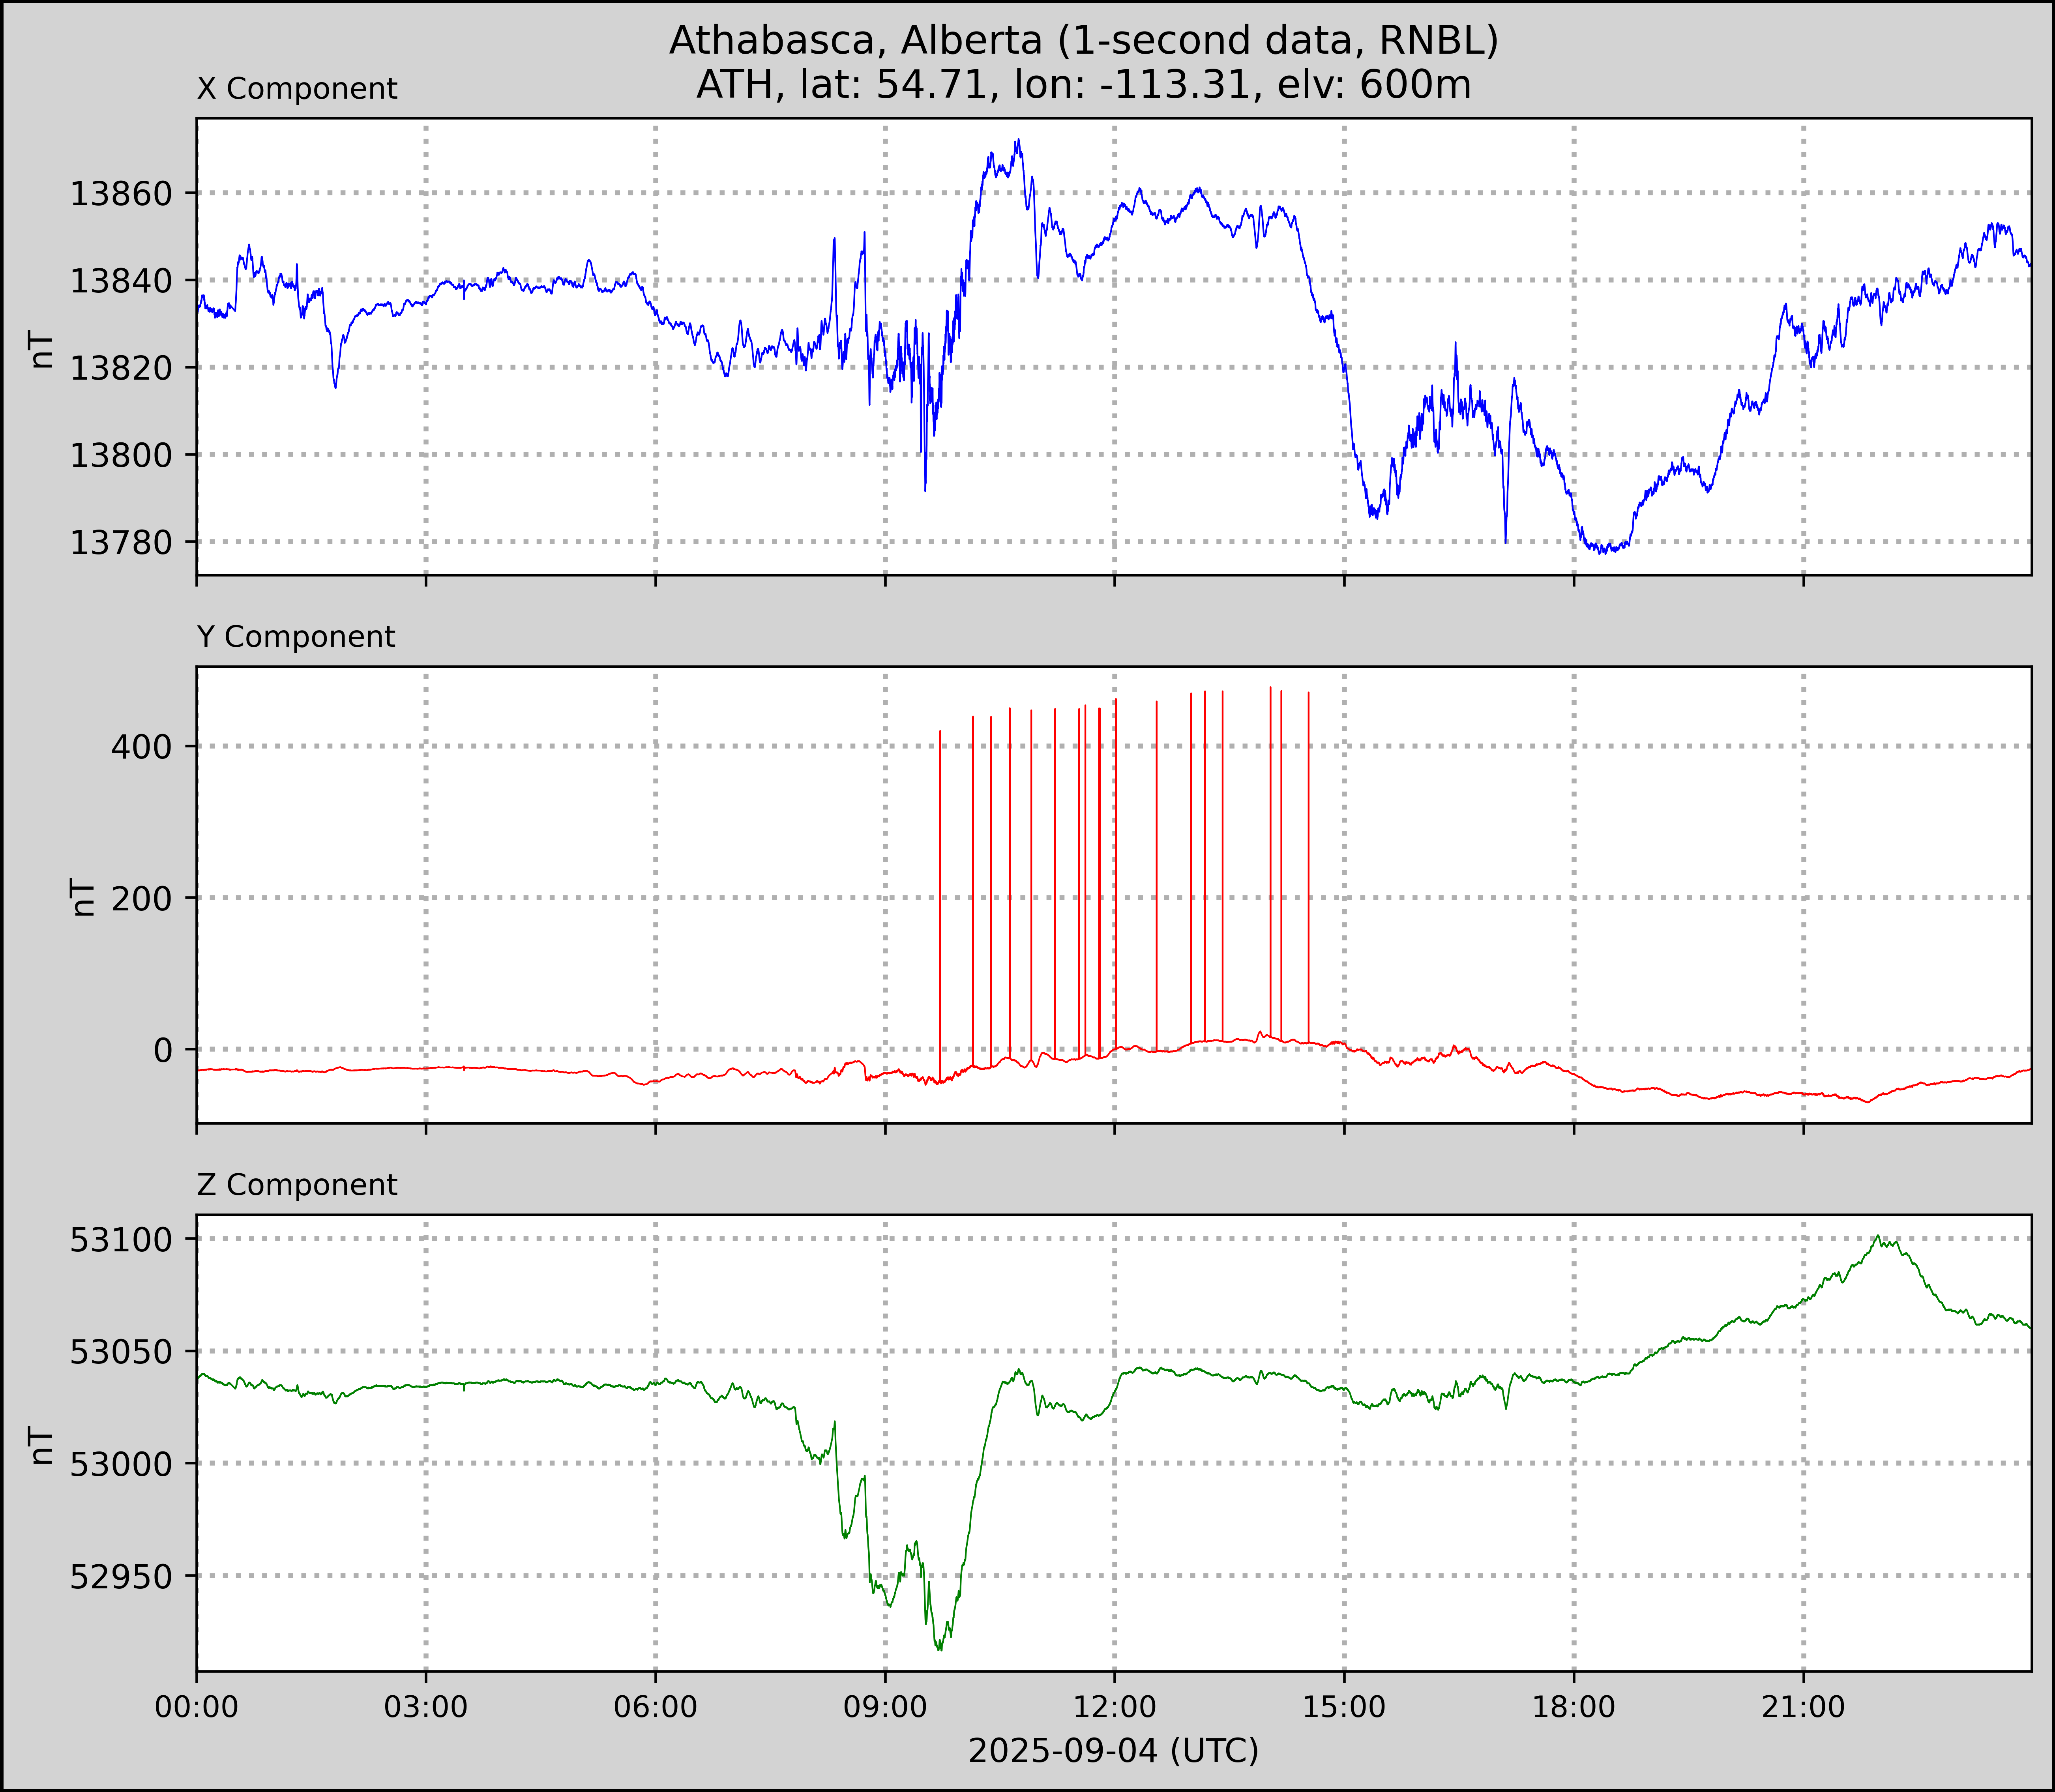Click the 'X Component' panel label
Image resolution: width=2055 pixels, height=1792 pixels.
coord(297,89)
